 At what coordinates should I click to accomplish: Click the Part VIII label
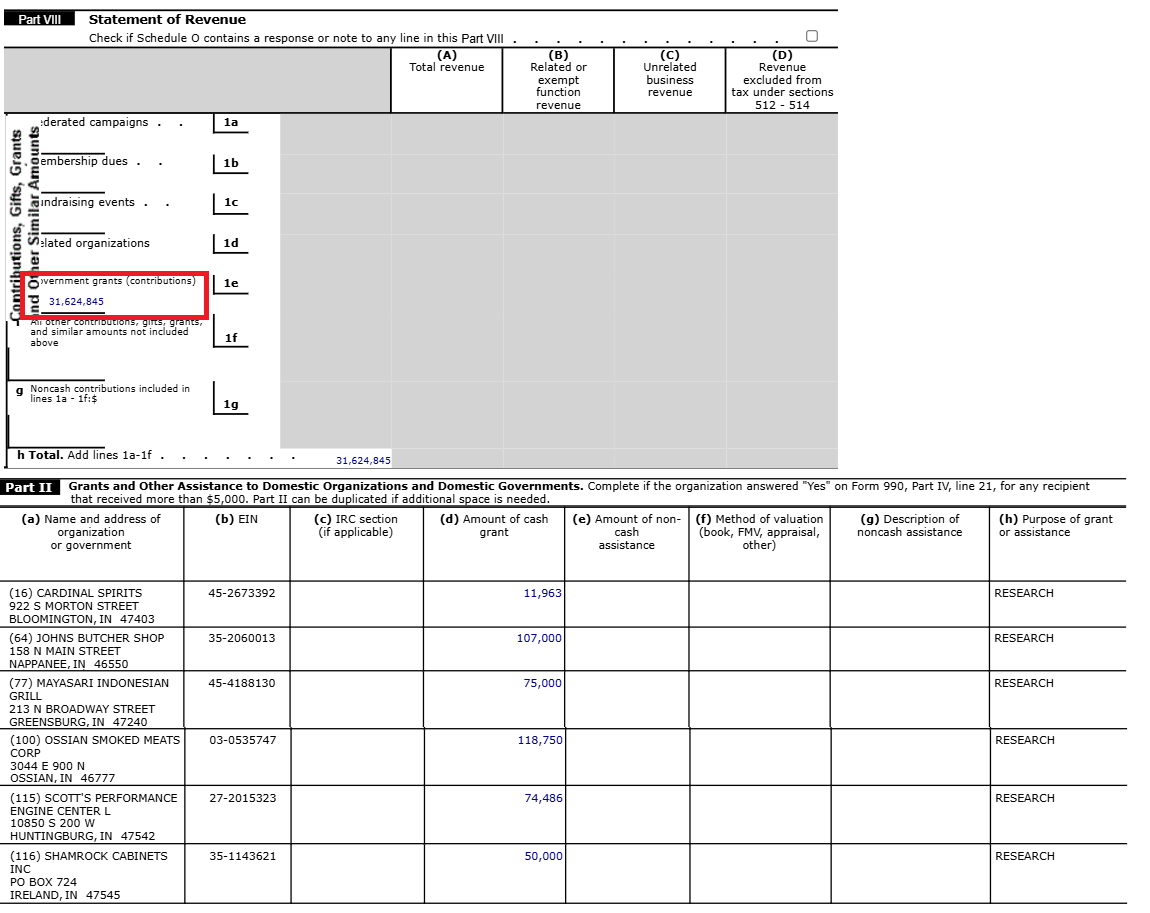tap(40, 19)
